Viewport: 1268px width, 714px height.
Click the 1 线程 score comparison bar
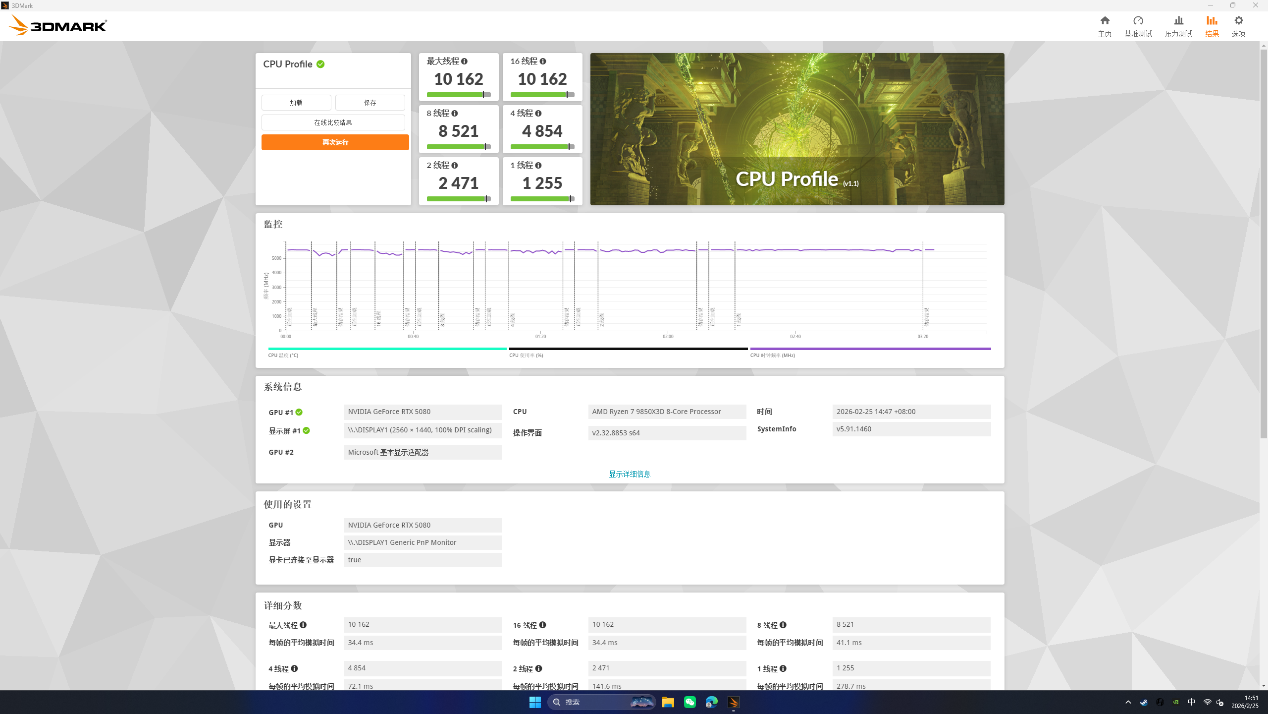click(x=542, y=198)
